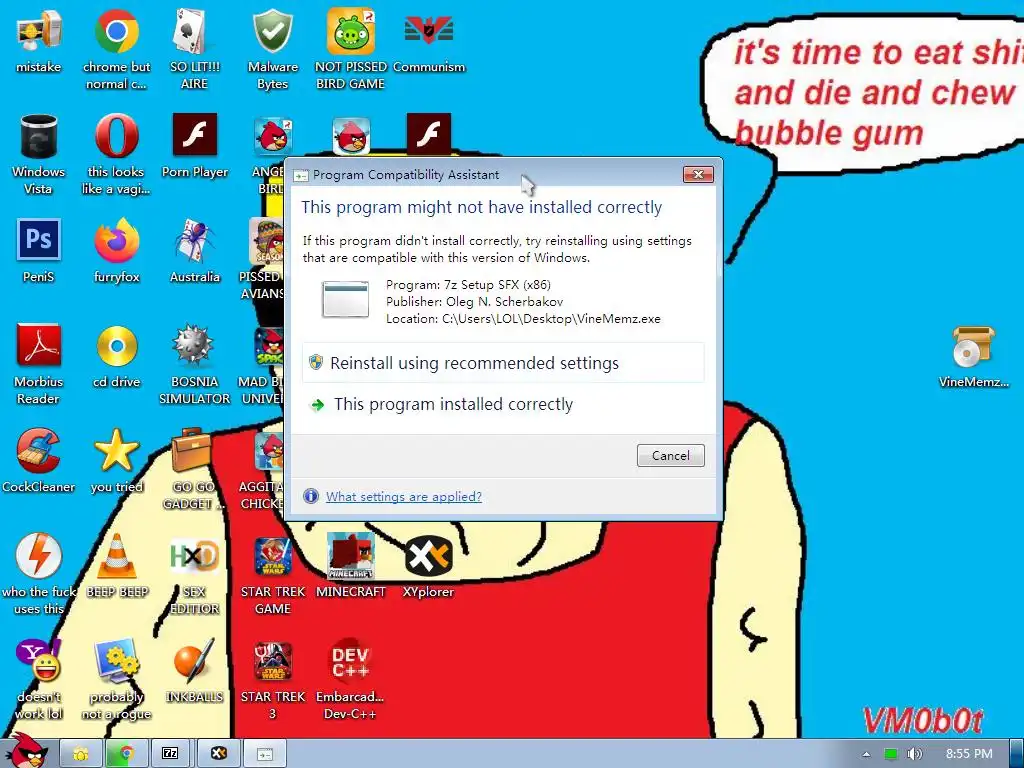The width and height of the screenshot is (1024, 768).
Task: Select the 'Australia' spider solitaire icon
Action: coord(194,251)
